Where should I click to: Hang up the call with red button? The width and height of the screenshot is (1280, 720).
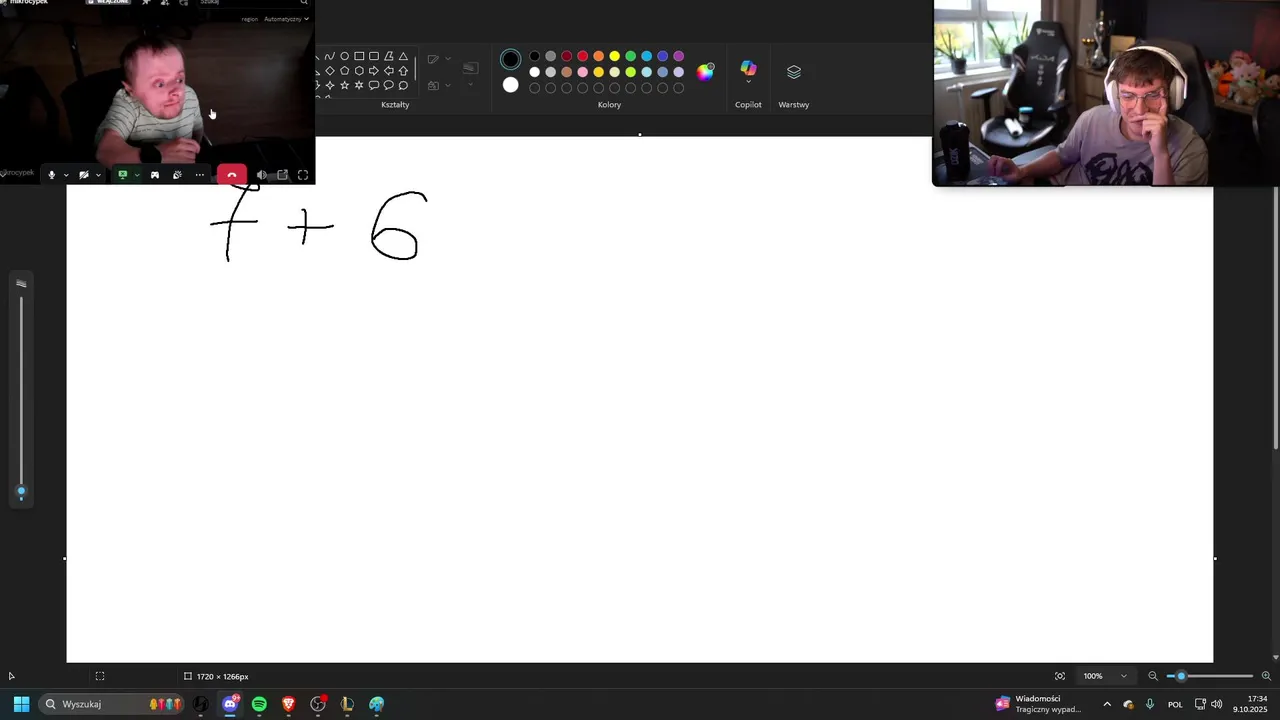pyautogui.click(x=232, y=174)
